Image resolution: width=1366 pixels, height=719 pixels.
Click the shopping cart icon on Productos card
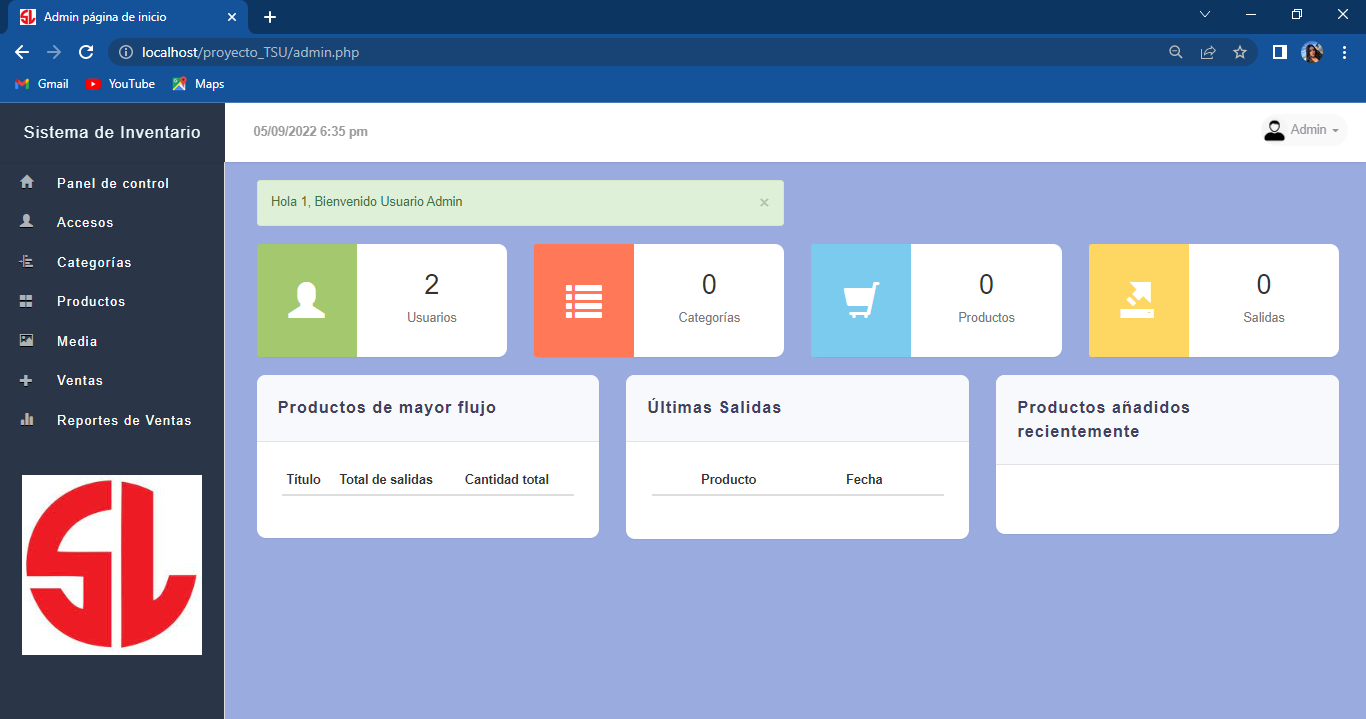pyautogui.click(x=861, y=300)
